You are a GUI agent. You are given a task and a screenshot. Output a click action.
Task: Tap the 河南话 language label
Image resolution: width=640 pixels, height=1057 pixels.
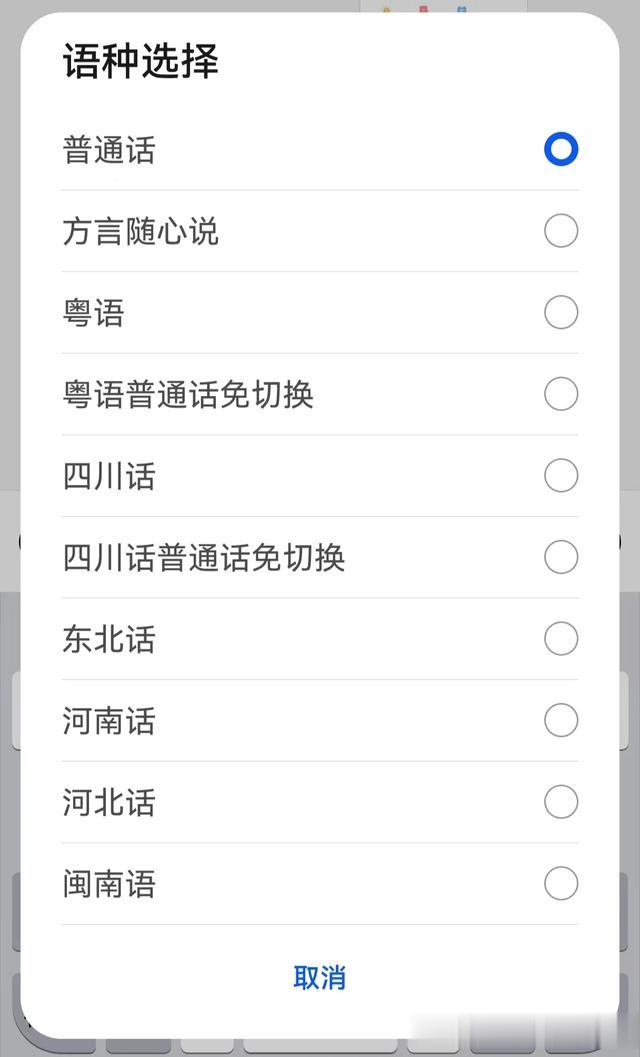[109, 721]
